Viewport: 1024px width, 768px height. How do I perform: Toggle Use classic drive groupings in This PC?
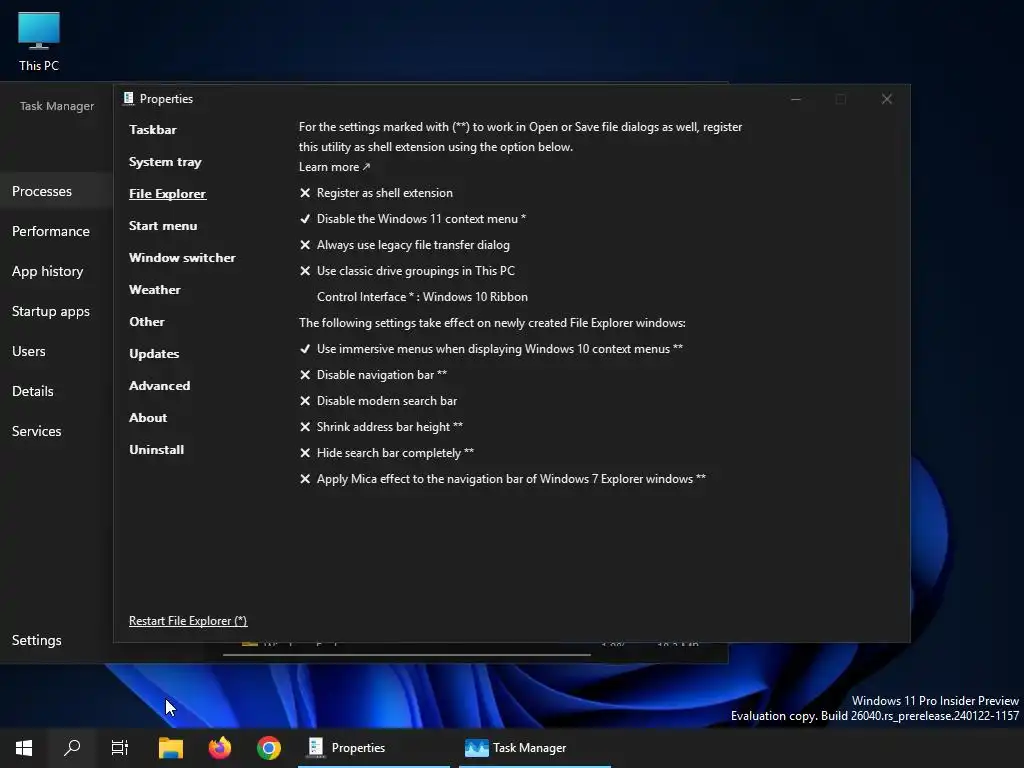pos(408,270)
